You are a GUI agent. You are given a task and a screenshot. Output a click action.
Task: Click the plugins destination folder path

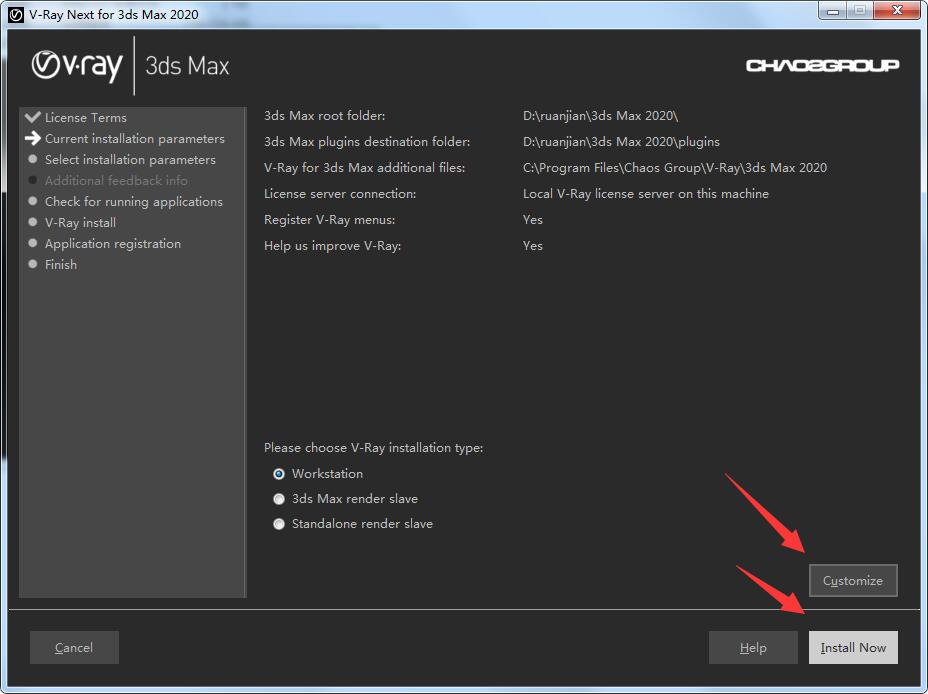621,142
